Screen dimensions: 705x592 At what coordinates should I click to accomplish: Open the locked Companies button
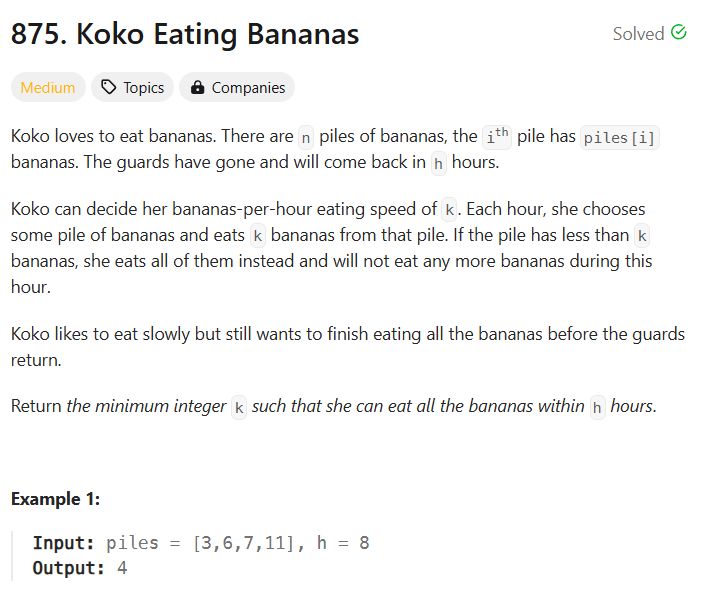237,87
